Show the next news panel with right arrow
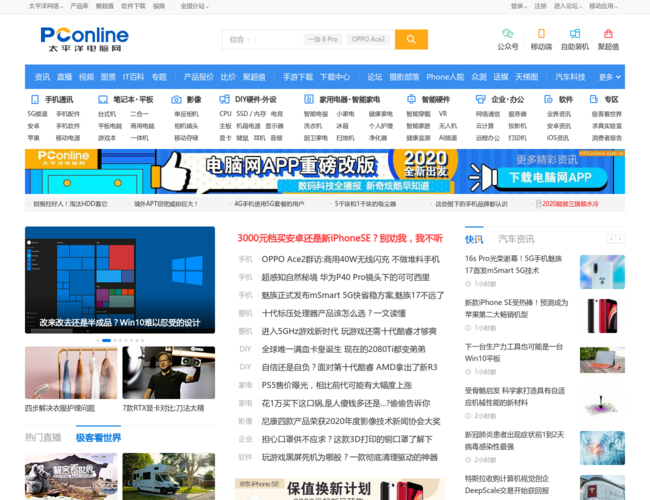The image size is (650, 500). [x=620, y=239]
